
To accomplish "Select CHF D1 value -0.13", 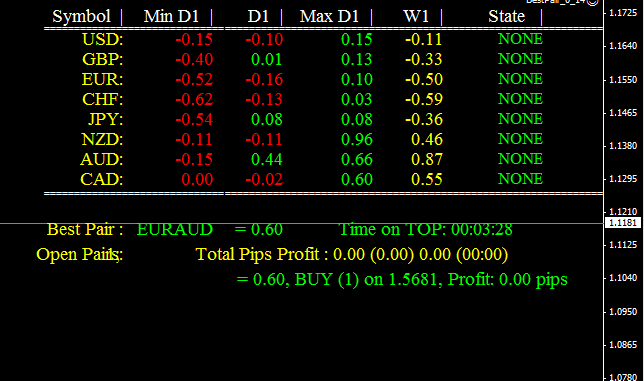I will tap(264, 99).
